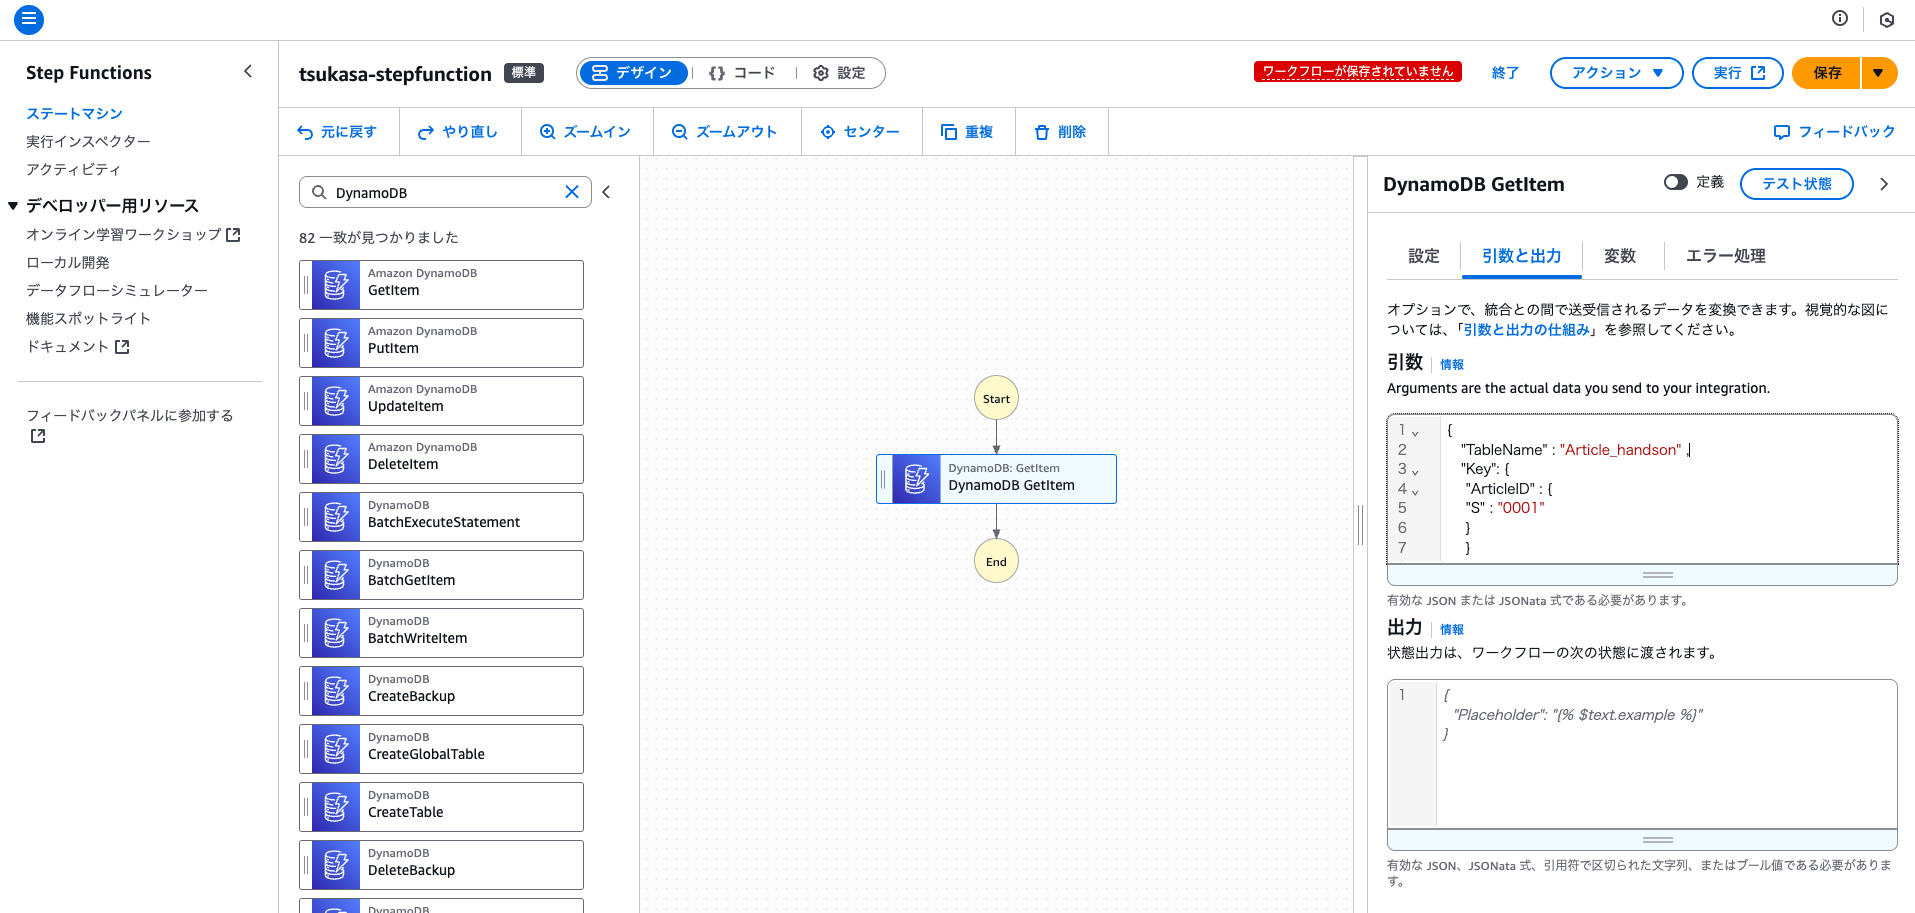
Task: Click the 保存 button
Action: coord(1826,73)
